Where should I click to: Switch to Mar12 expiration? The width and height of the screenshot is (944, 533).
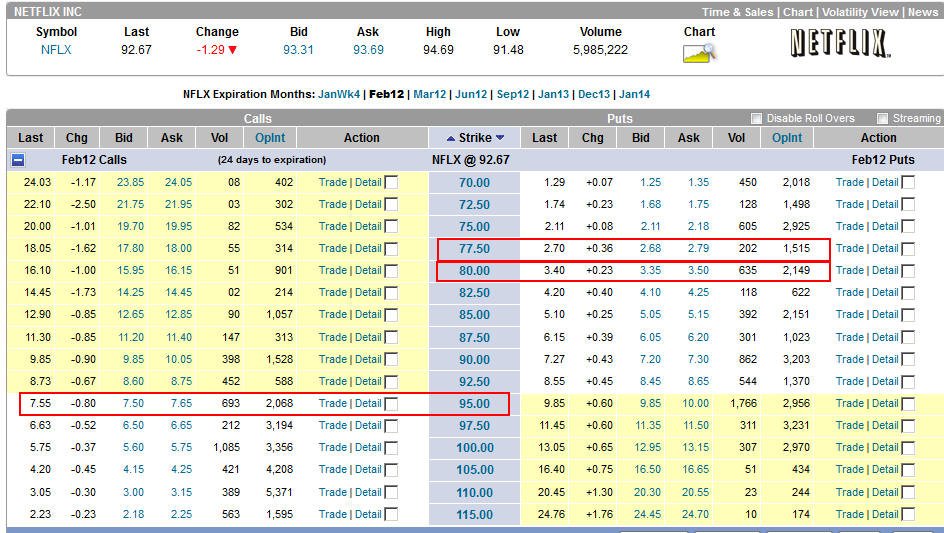[430, 94]
